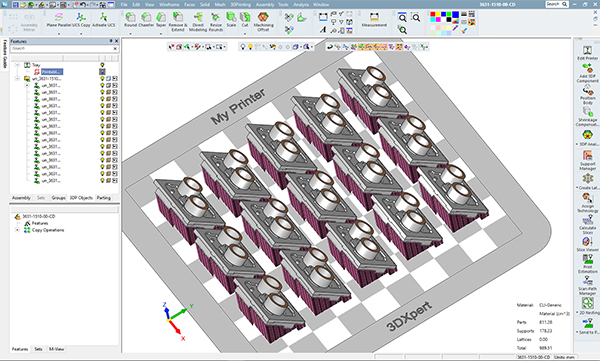This screenshot has height=361, width=600.
Task: Pick the red color swatch
Action: point(433,14)
